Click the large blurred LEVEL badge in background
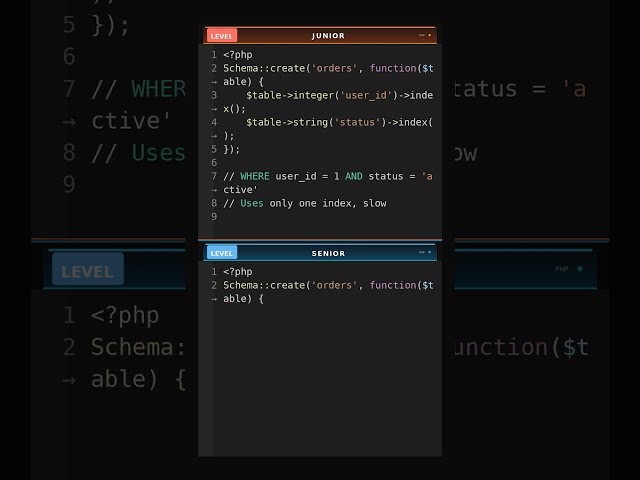Screen dimensions: 640x480 point(88,269)
